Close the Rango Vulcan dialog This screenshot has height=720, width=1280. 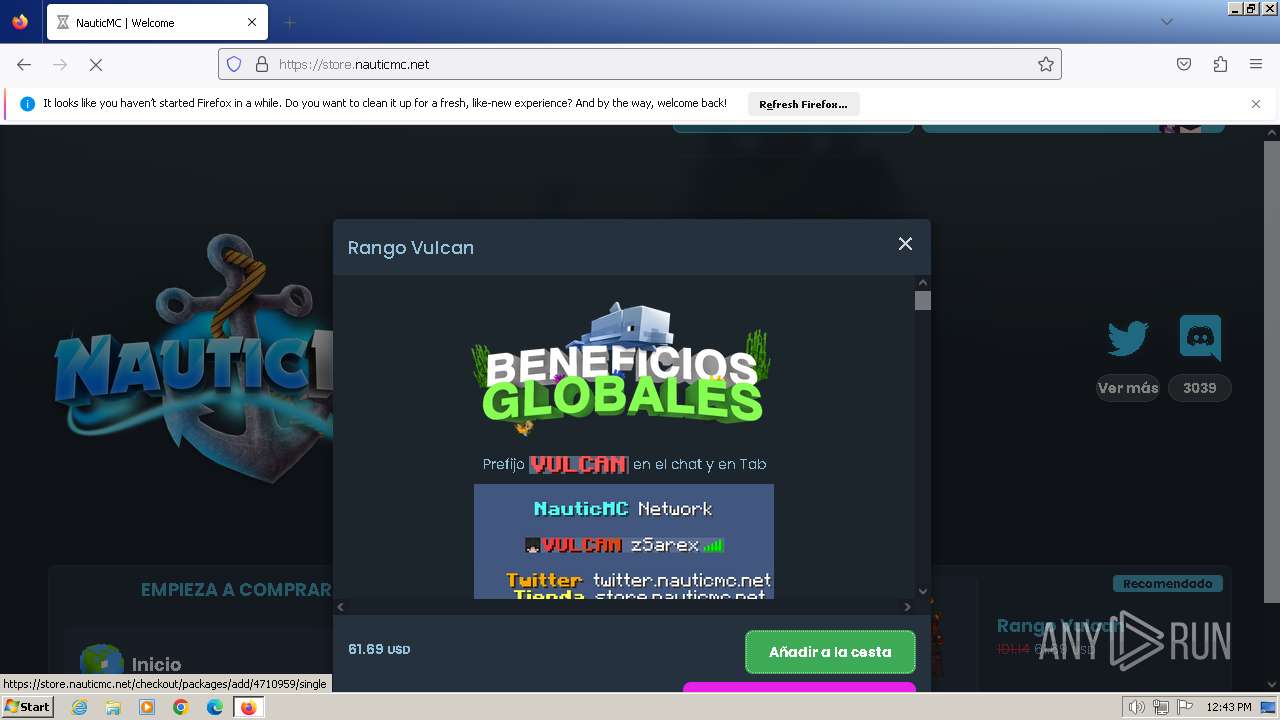[x=905, y=244]
